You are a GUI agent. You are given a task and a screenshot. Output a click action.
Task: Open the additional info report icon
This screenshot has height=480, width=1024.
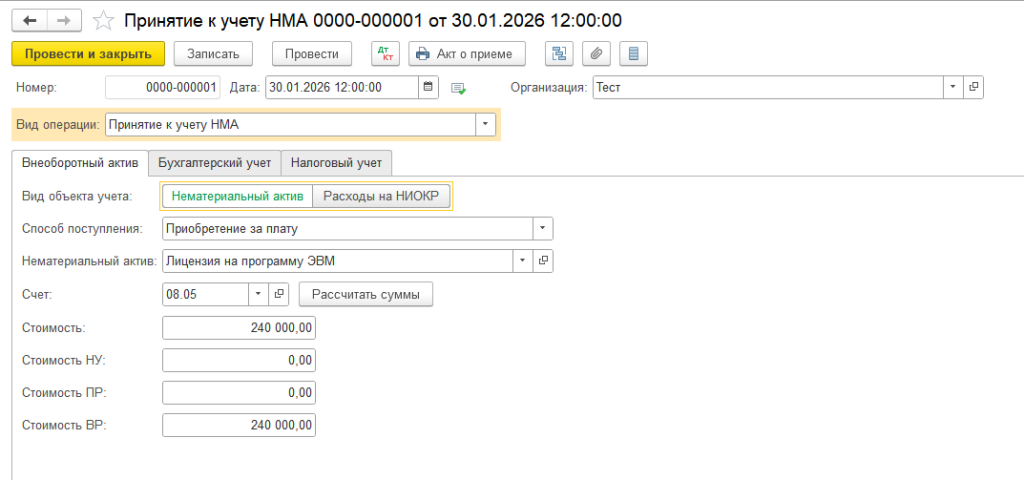tap(633, 54)
